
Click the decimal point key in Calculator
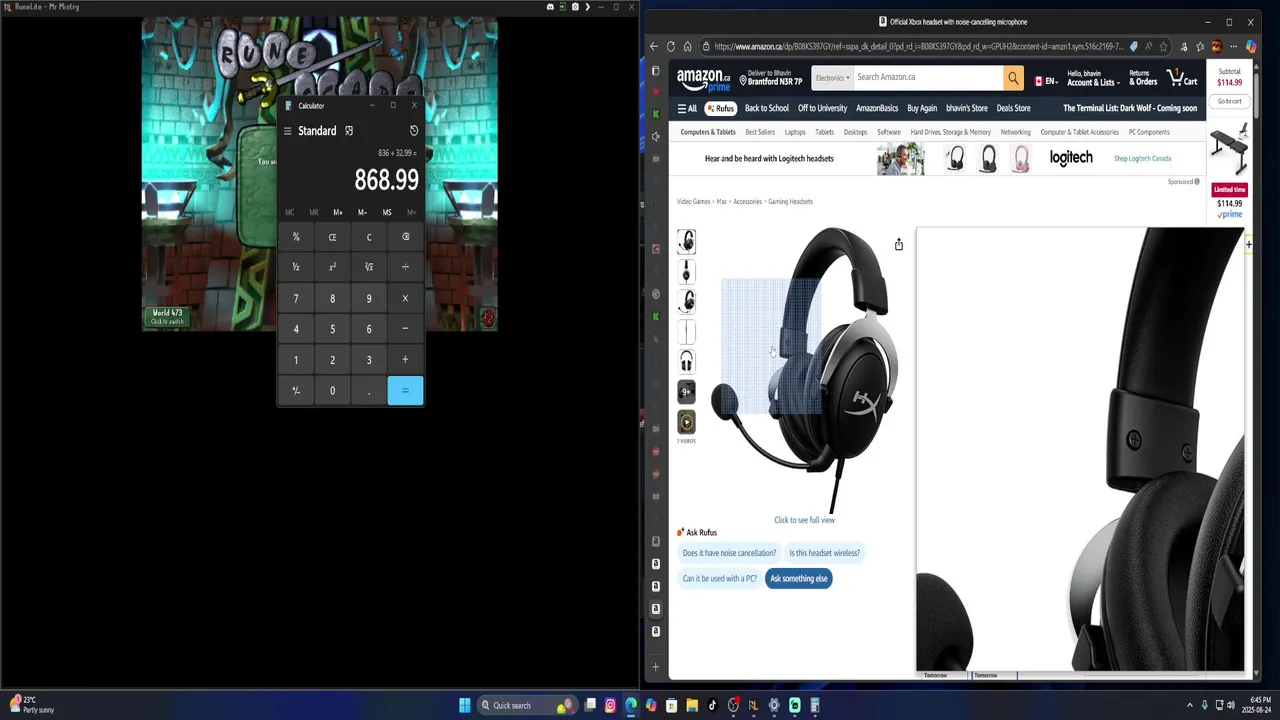click(x=369, y=390)
